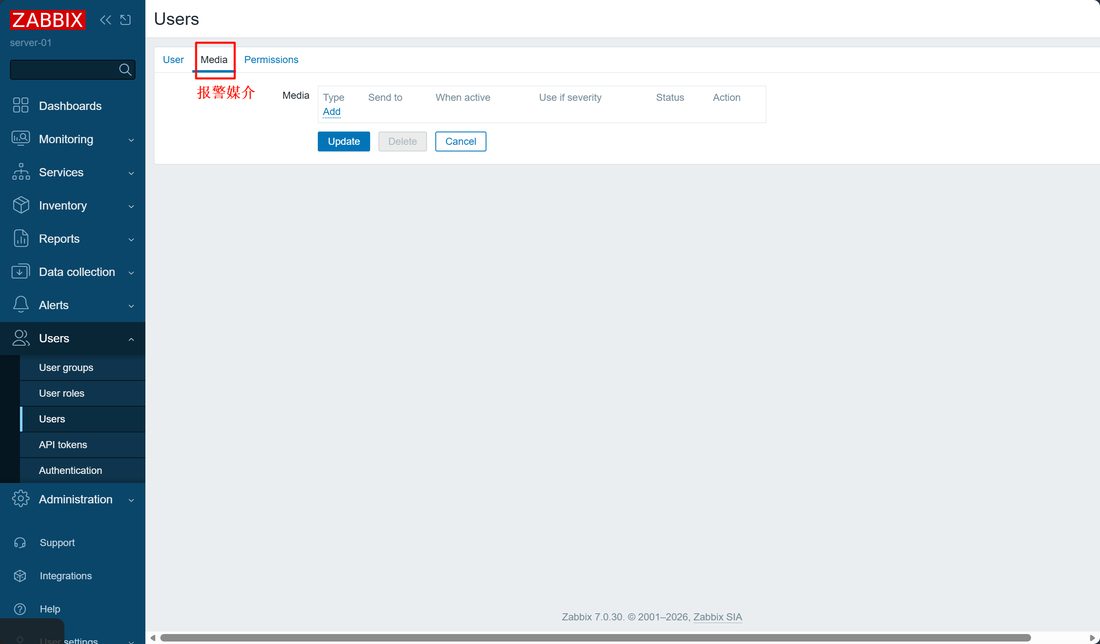Click the Users page heading

[x=176, y=19]
